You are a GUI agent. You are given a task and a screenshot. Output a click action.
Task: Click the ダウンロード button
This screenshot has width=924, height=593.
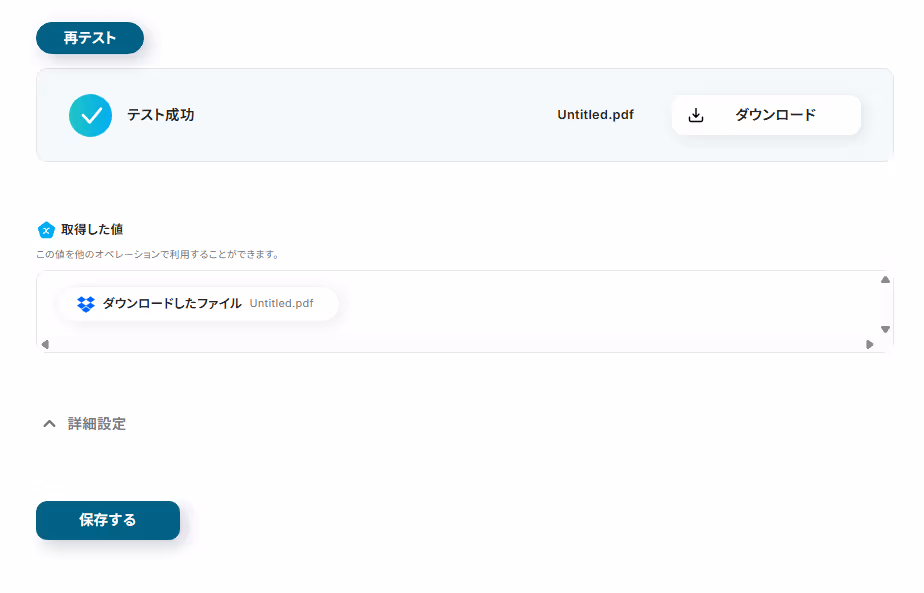(766, 115)
